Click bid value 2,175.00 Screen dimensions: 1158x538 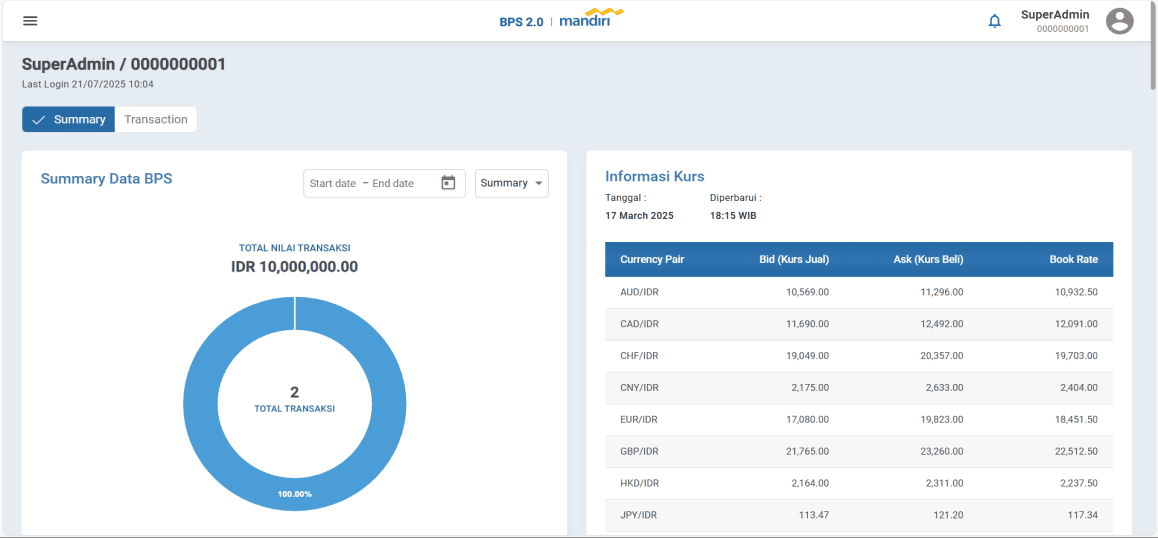810,387
